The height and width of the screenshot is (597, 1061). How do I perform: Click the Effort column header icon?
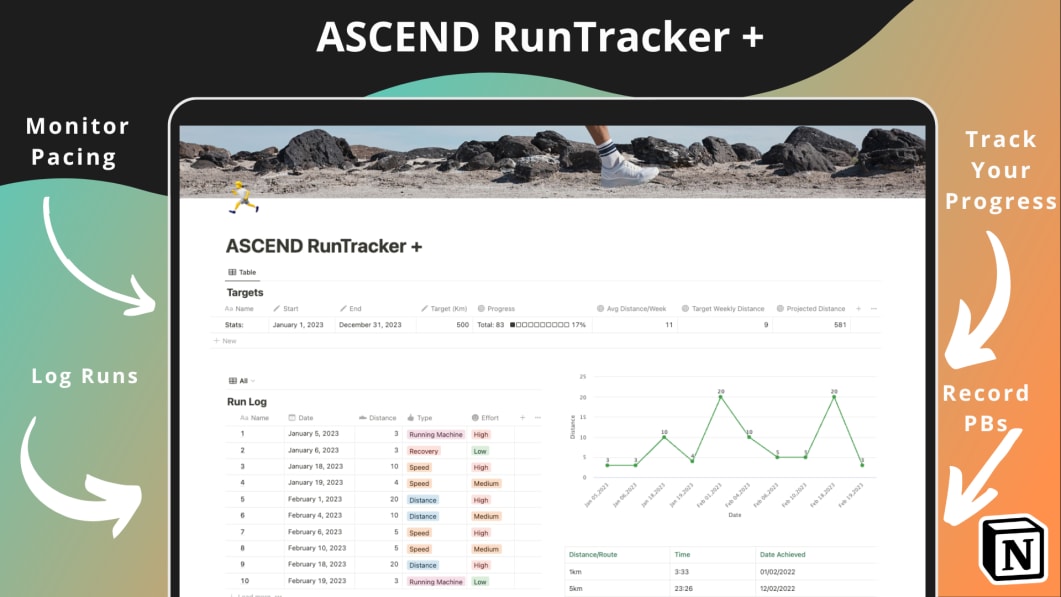[x=475, y=417]
